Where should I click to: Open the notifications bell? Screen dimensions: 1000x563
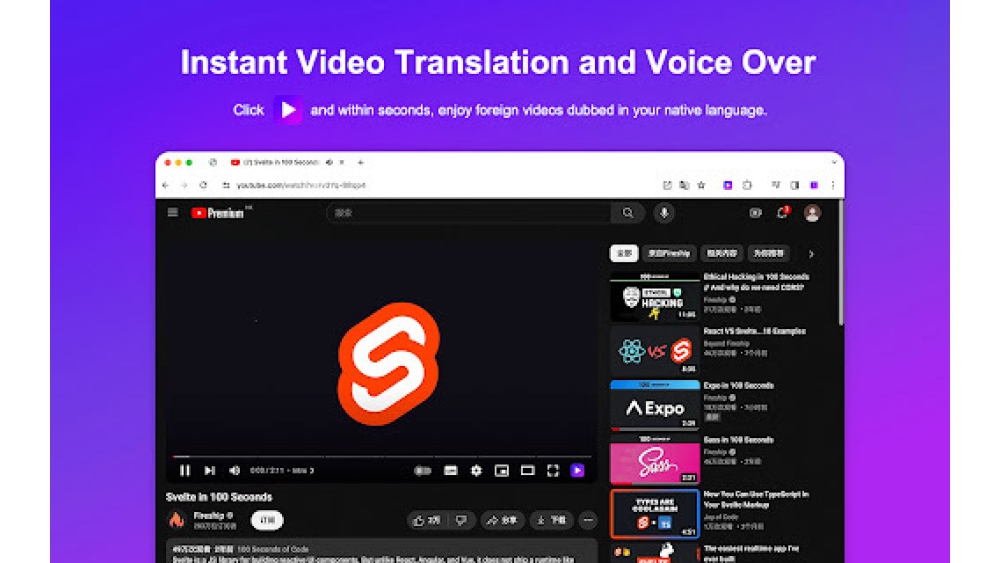tap(783, 213)
